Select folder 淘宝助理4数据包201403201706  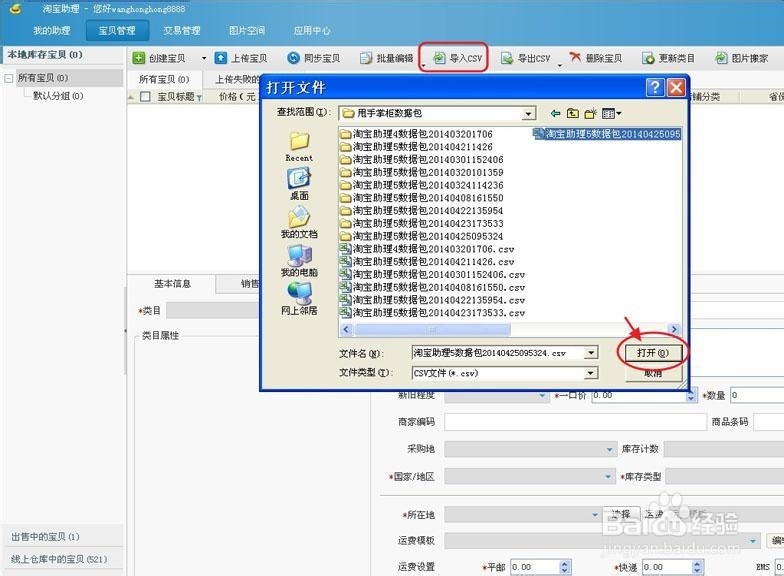pyautogui.click(x=416, y=134)
